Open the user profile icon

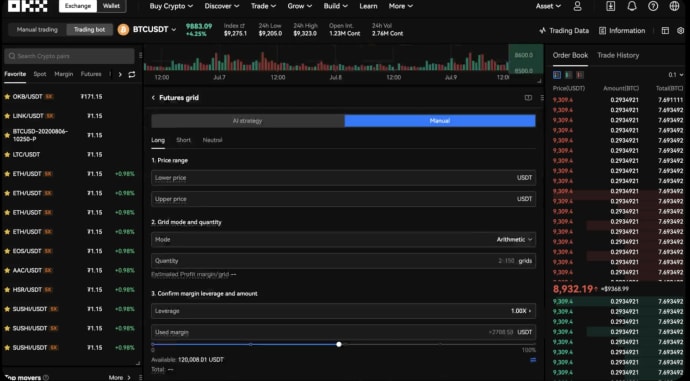pyautogui.click(x=577, y=6)
